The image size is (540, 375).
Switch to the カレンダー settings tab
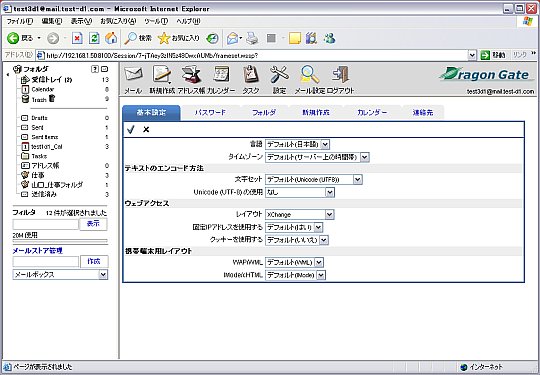372,113
